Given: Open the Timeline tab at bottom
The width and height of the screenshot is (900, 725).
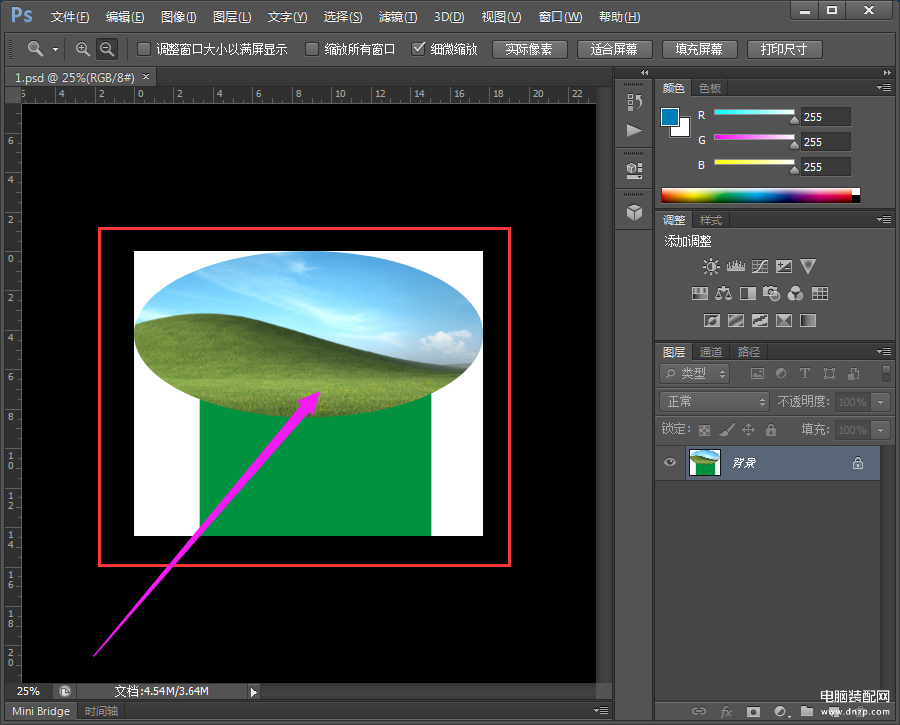Looking at the screenshot, I should click(x=101, y=711).
